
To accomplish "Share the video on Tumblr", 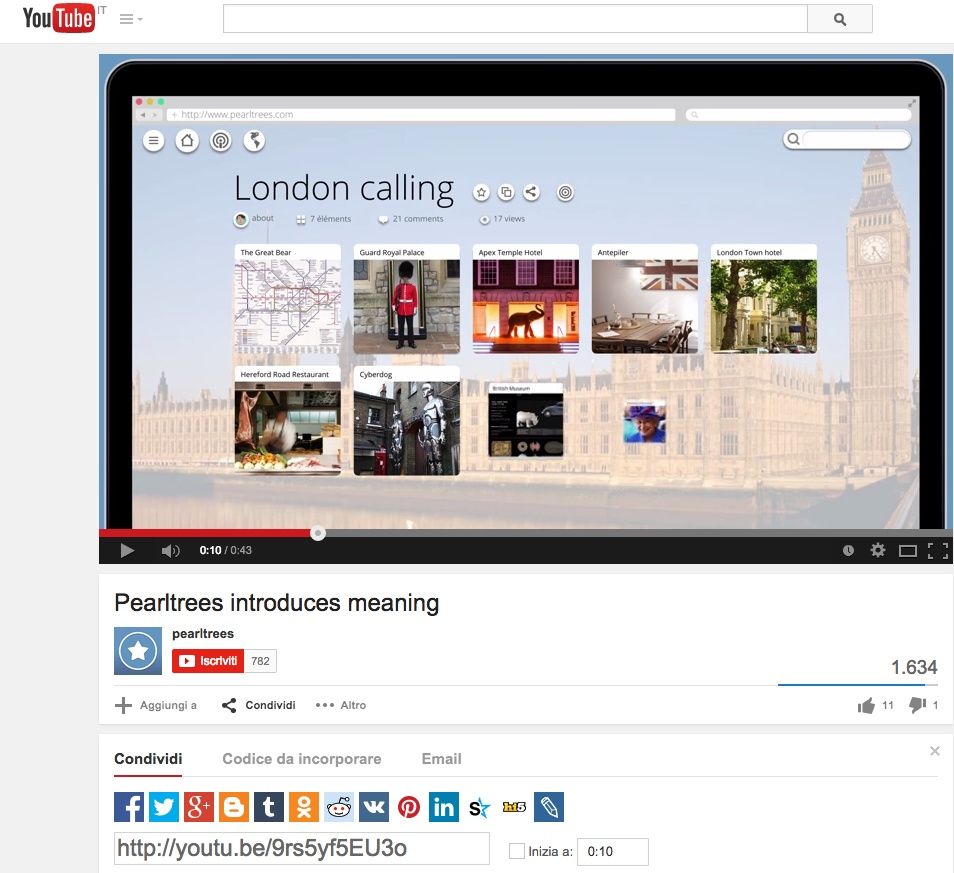I will (x=269, y=807).
